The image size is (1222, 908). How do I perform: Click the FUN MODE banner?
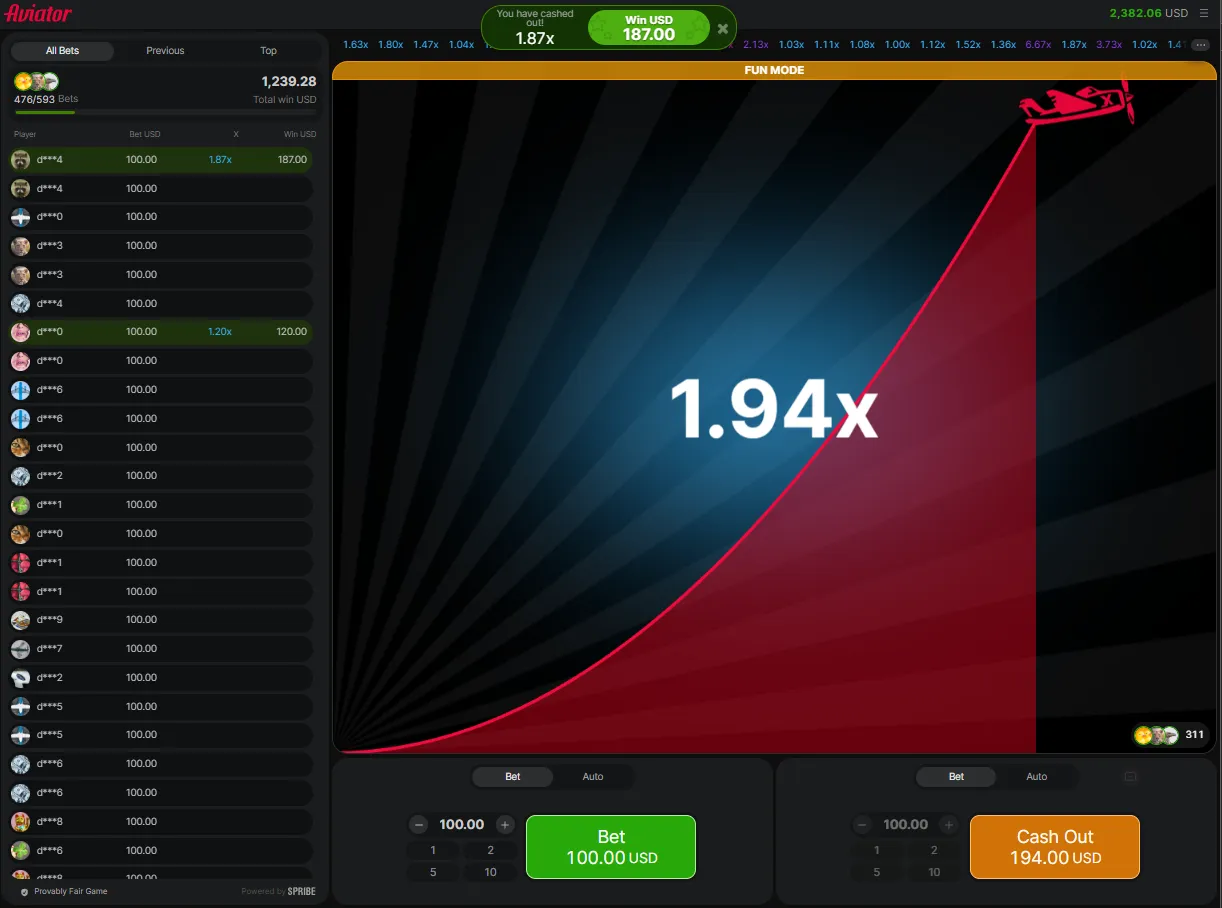[x=774, y=70]
